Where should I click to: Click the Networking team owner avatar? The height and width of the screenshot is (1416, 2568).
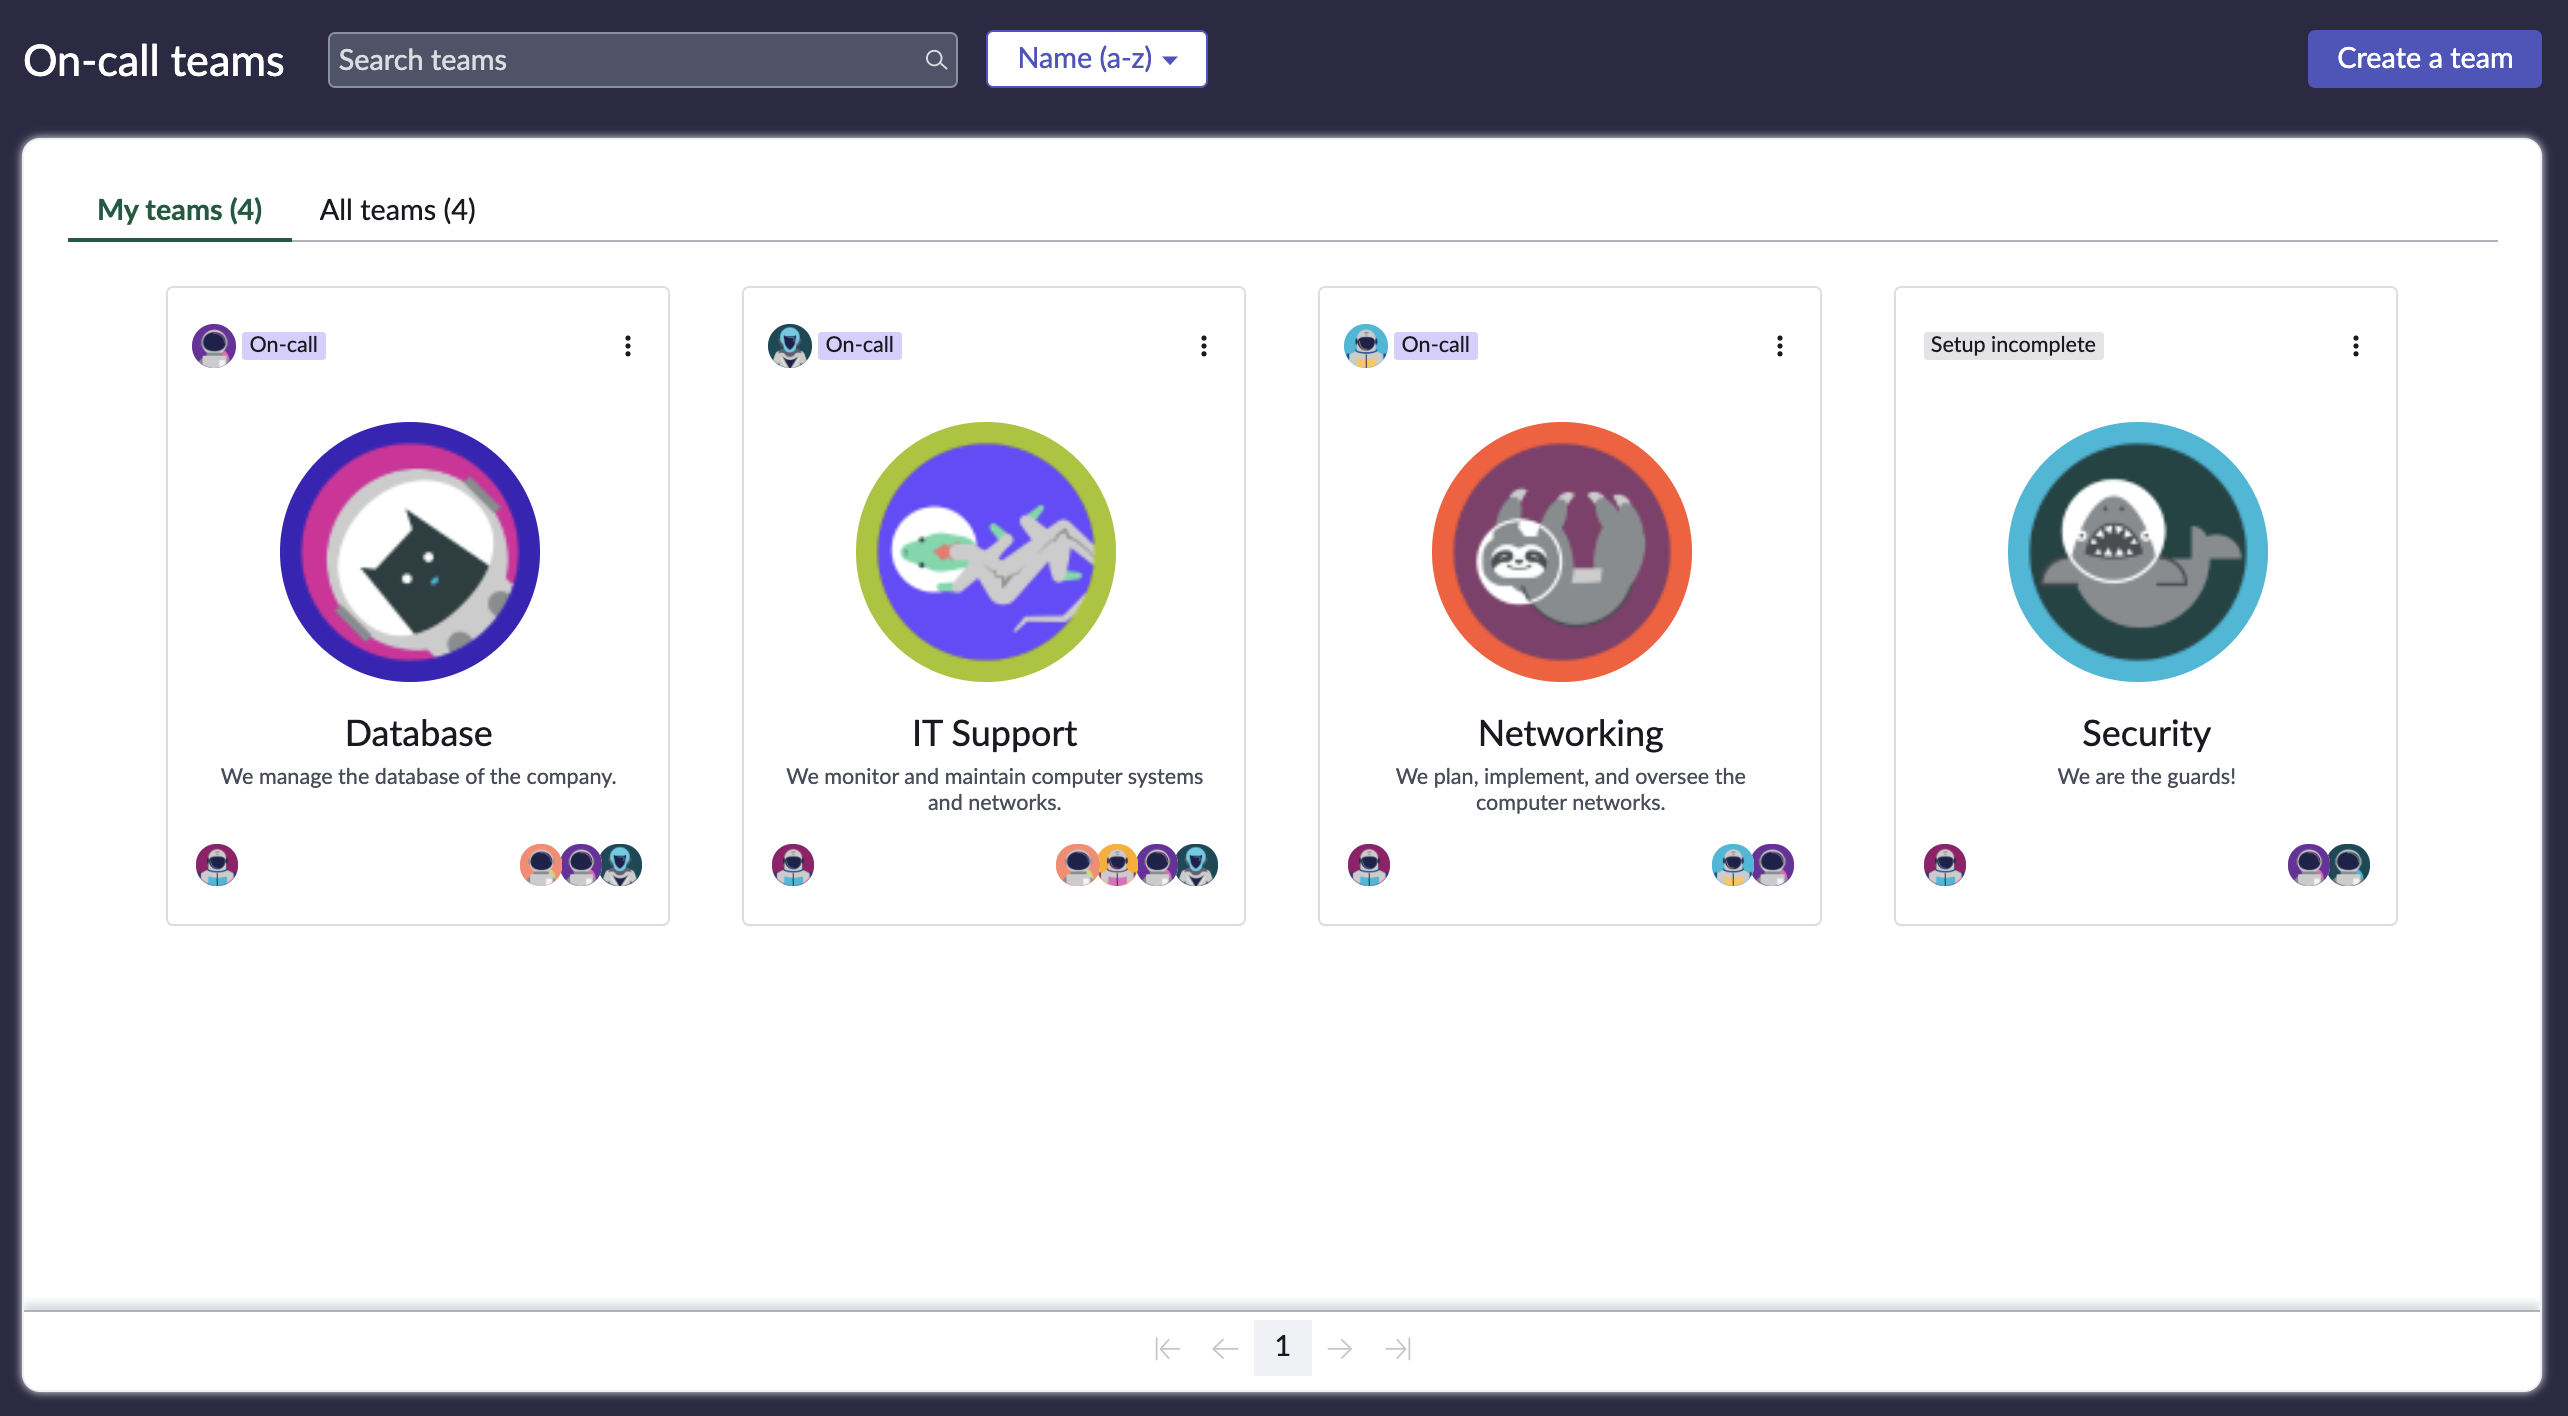1369,865
